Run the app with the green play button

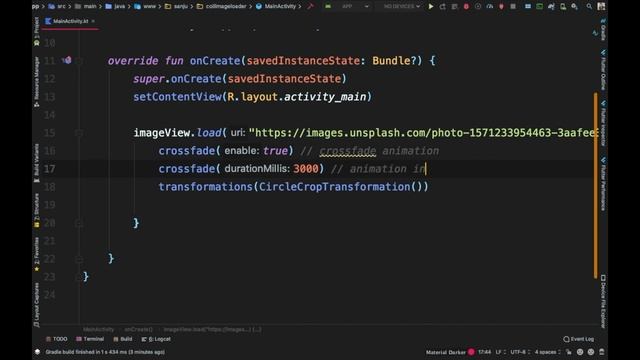click(431, 7)
